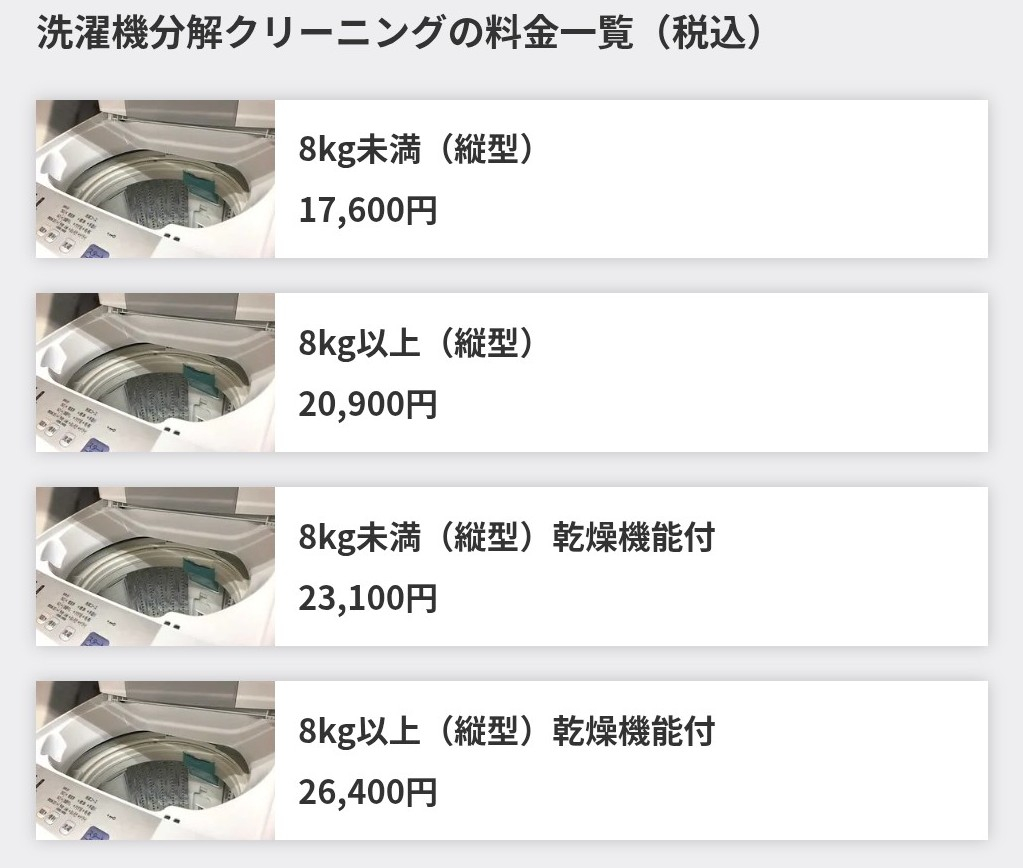Select the 26,400円 price text
This screenshot has width=1023, height=868.
click(368, 793)
